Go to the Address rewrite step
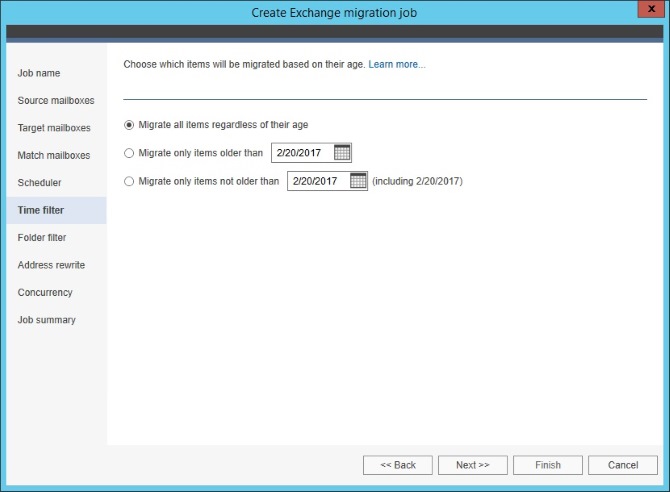 pos(51,265)
